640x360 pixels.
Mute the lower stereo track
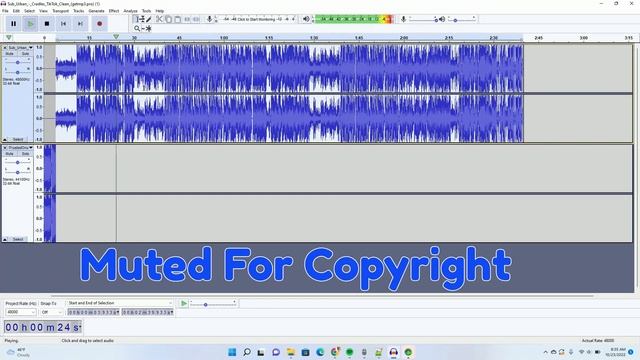10,153
